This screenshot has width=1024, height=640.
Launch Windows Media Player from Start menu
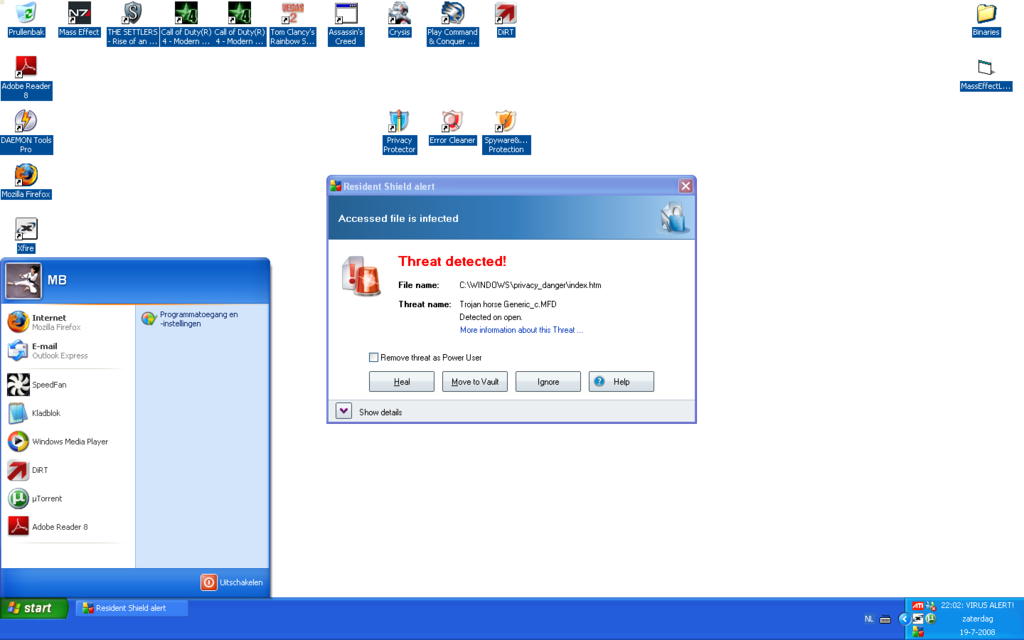coord(68,441)
